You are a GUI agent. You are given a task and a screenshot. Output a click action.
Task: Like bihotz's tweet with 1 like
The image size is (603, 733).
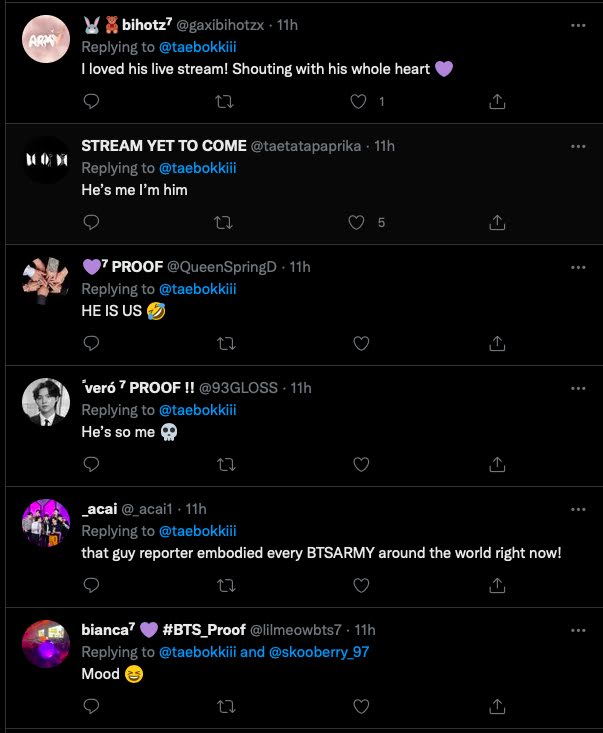[x=360, y=101]
